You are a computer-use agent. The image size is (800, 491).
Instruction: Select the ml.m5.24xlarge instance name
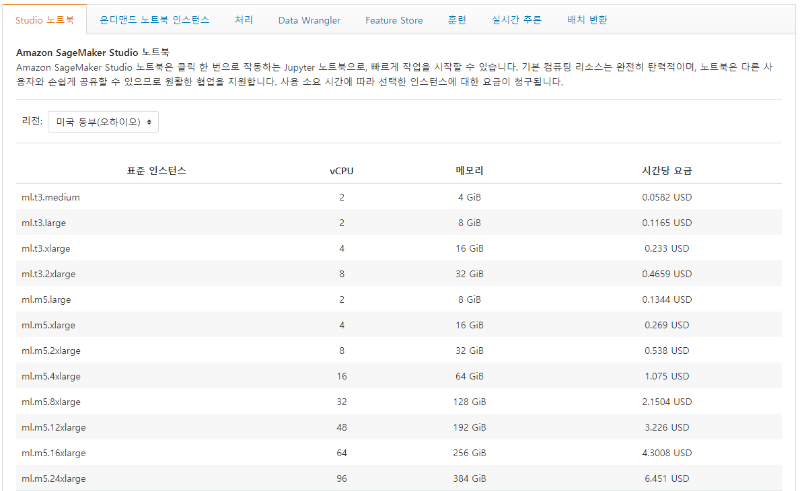point(54,478)
